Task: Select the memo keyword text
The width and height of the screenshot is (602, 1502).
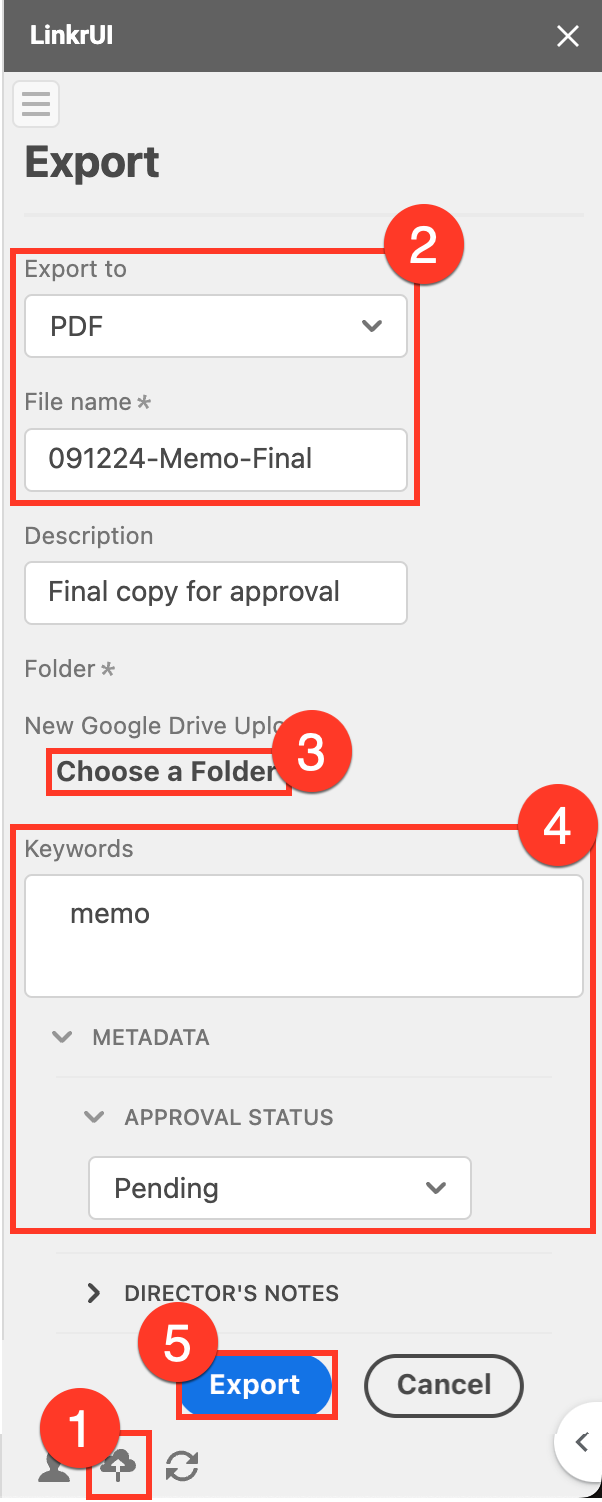Action: (110, 913)
